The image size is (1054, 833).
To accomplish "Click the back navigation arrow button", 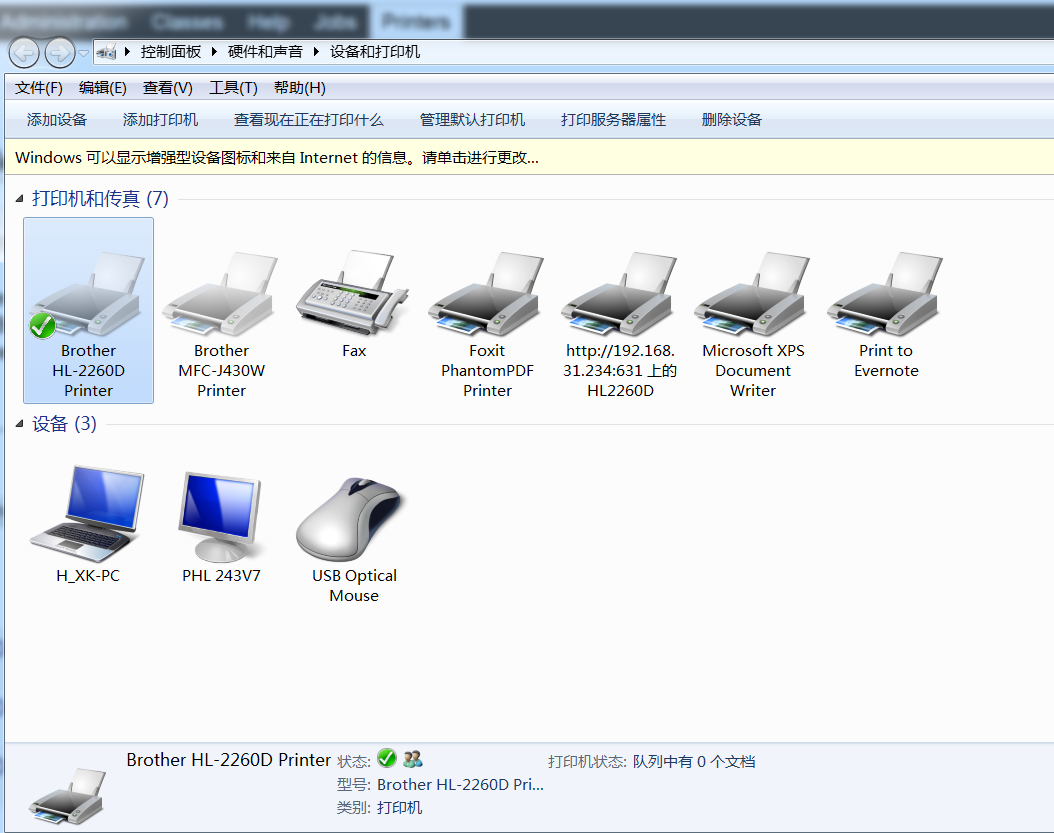I will 23,52.
